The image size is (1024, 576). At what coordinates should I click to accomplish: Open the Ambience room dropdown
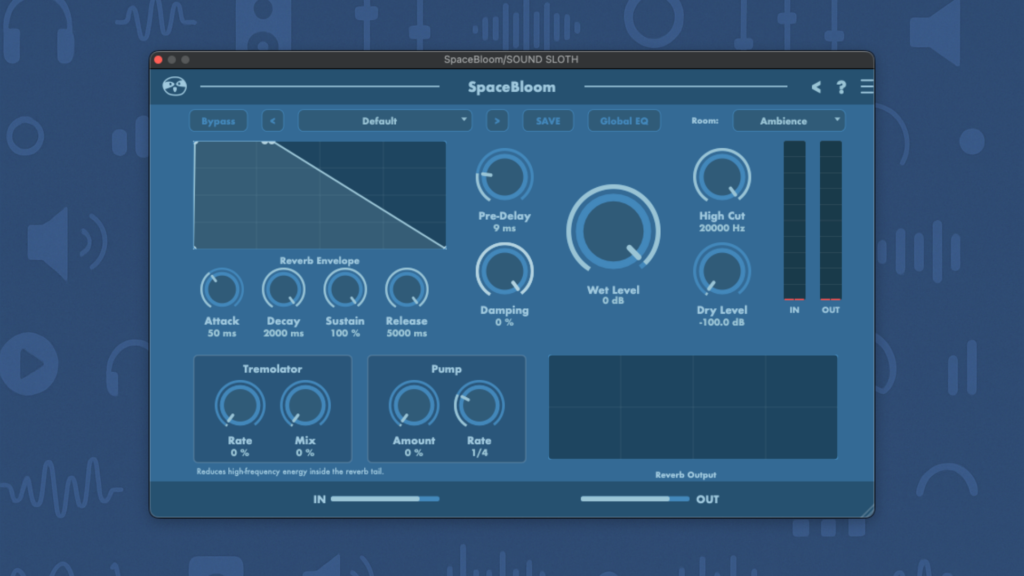click(789, 121)
